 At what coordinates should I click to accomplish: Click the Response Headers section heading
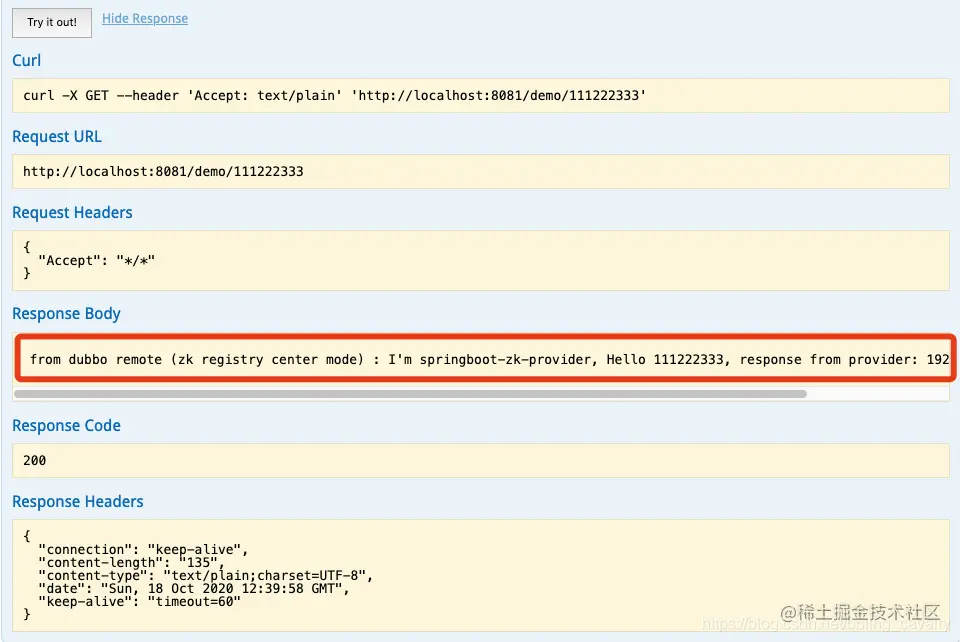(78, 501)
